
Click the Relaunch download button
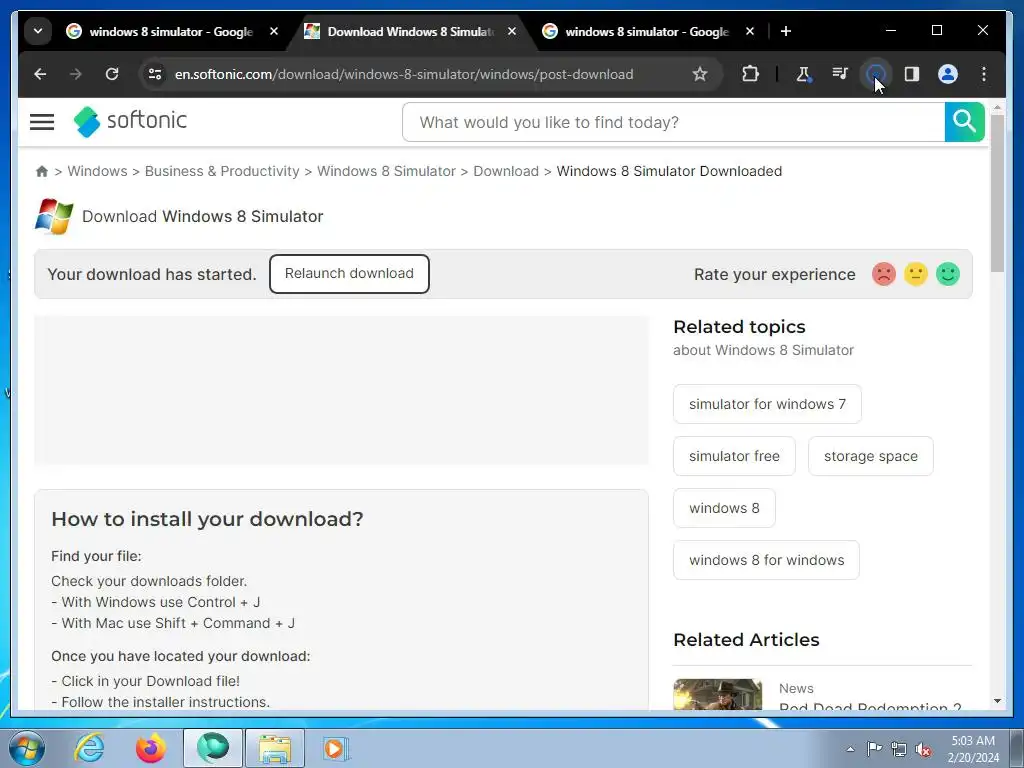point(349,274)
